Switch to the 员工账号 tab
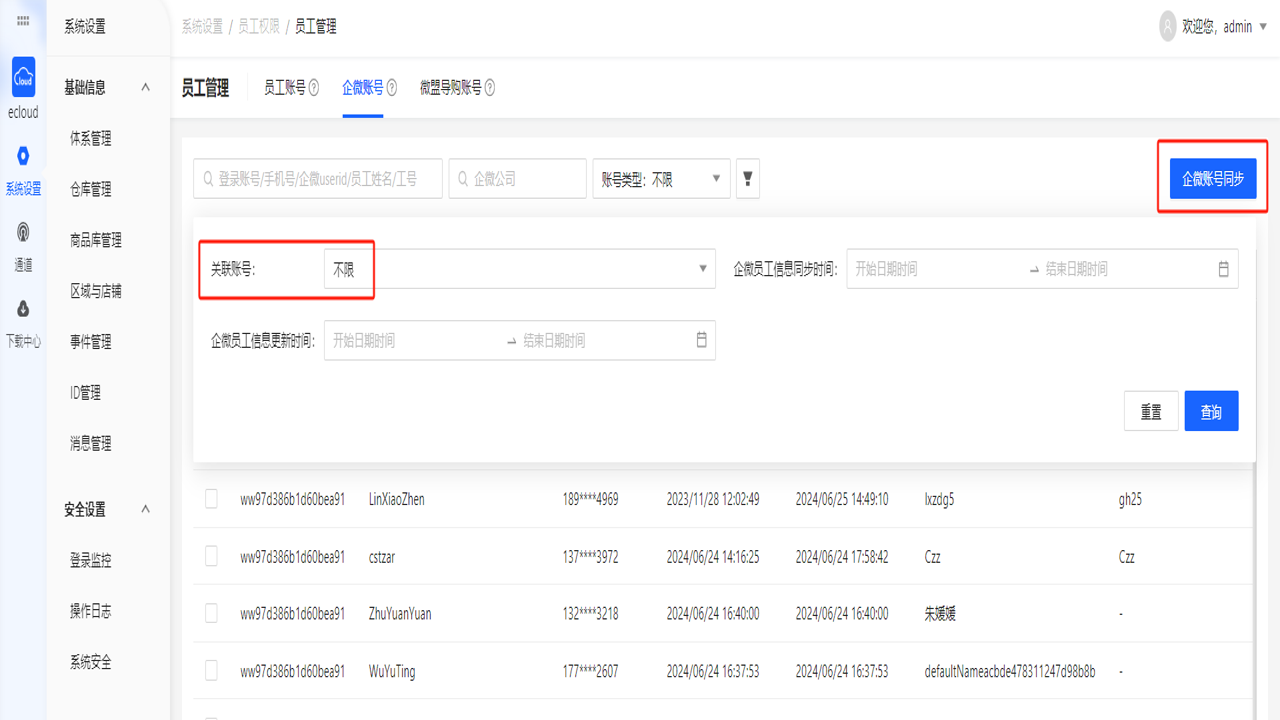1280x720 pixels. pyautogui.click(x=284, y=88)
